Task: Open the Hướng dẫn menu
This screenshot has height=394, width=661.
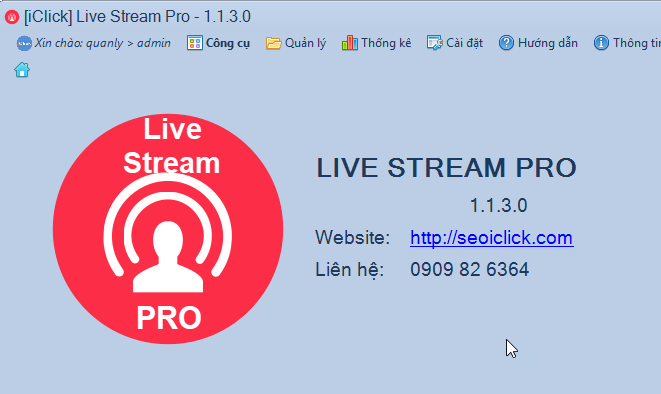Action: click(538, 43)
